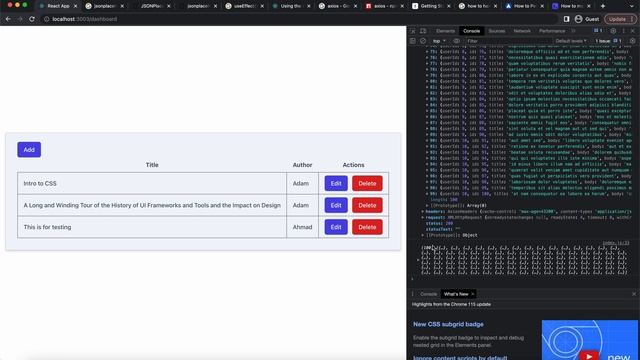Click the Author column header

302,165
